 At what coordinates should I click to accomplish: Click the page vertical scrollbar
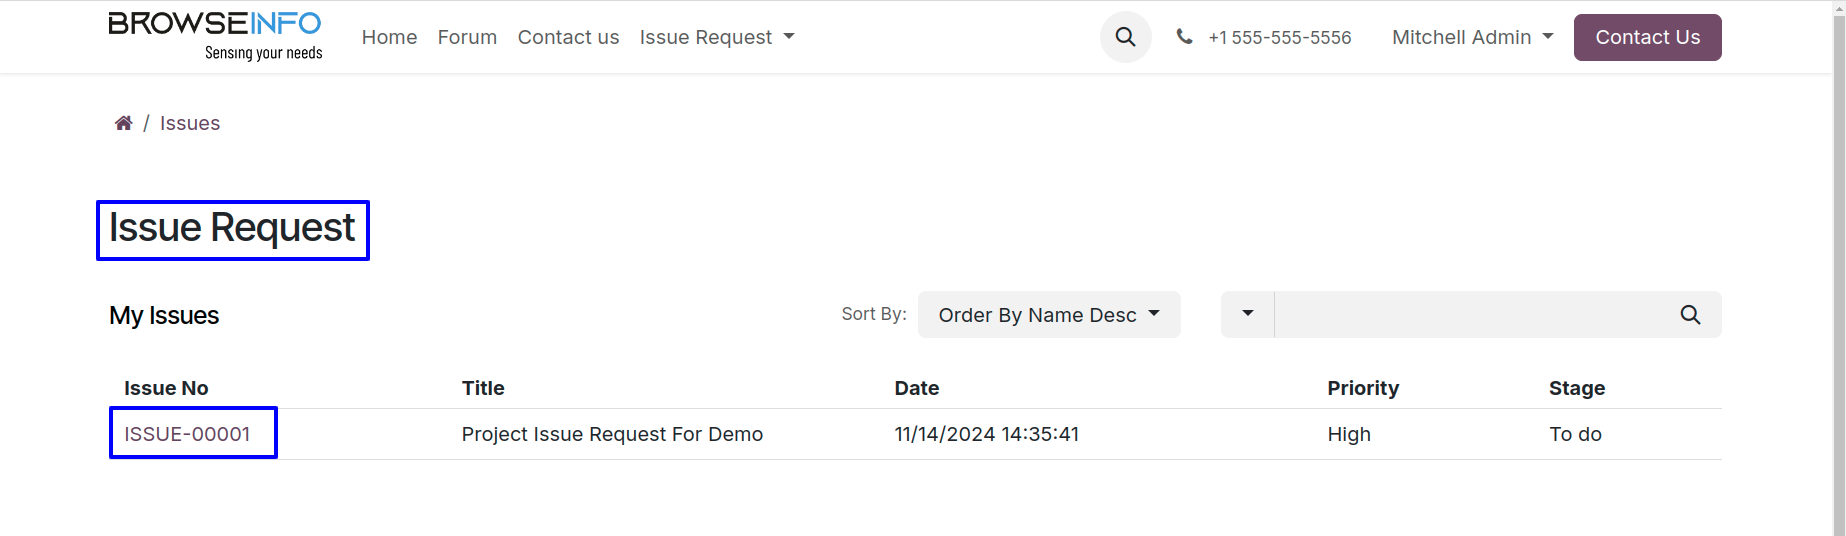[x=1839, y=268]
